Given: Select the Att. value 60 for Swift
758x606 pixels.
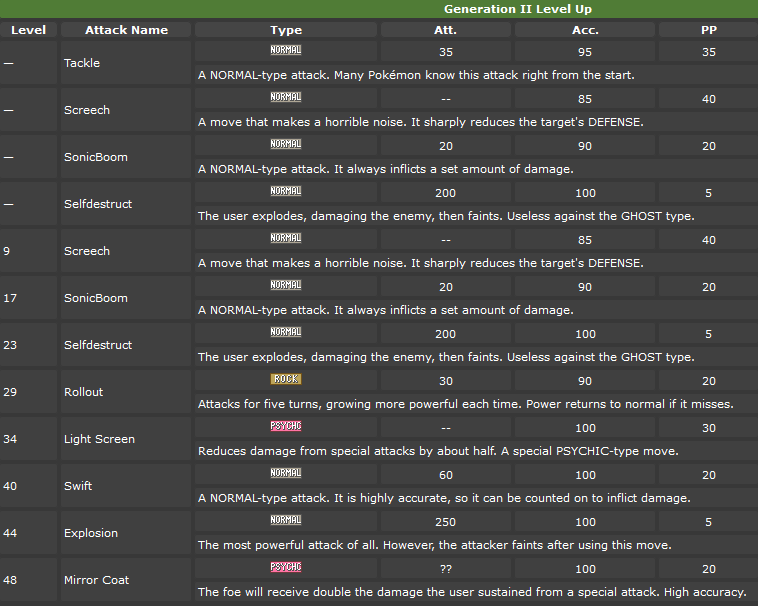Looking at the screenshot, I should [446, 475].
